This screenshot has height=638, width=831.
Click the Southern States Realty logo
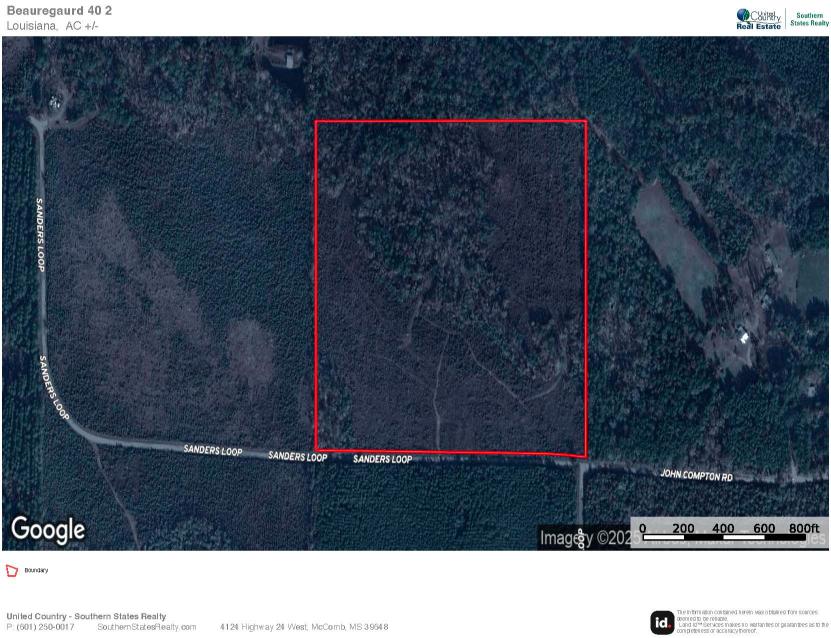pyautogui.click(x=809, y=19)
